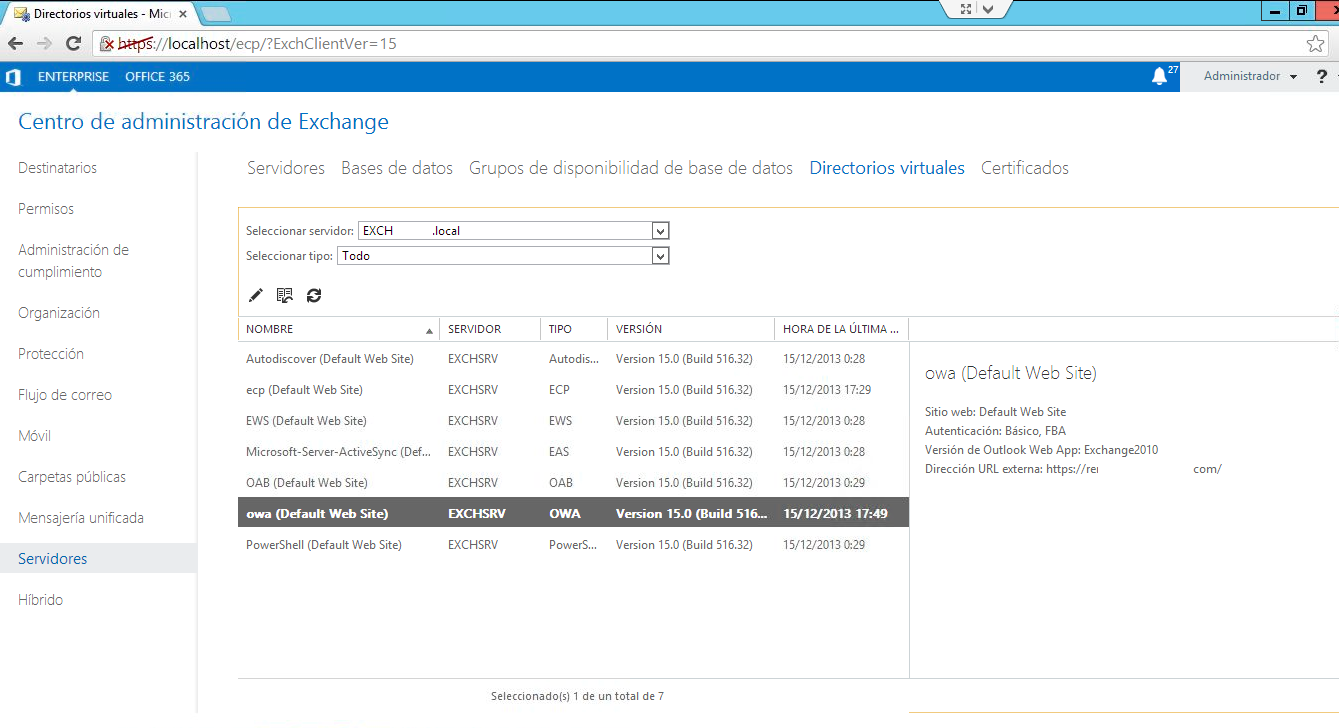Select the Autodiscover (Default Web Site) row
Screen dimensions: 1339x728
573,358
